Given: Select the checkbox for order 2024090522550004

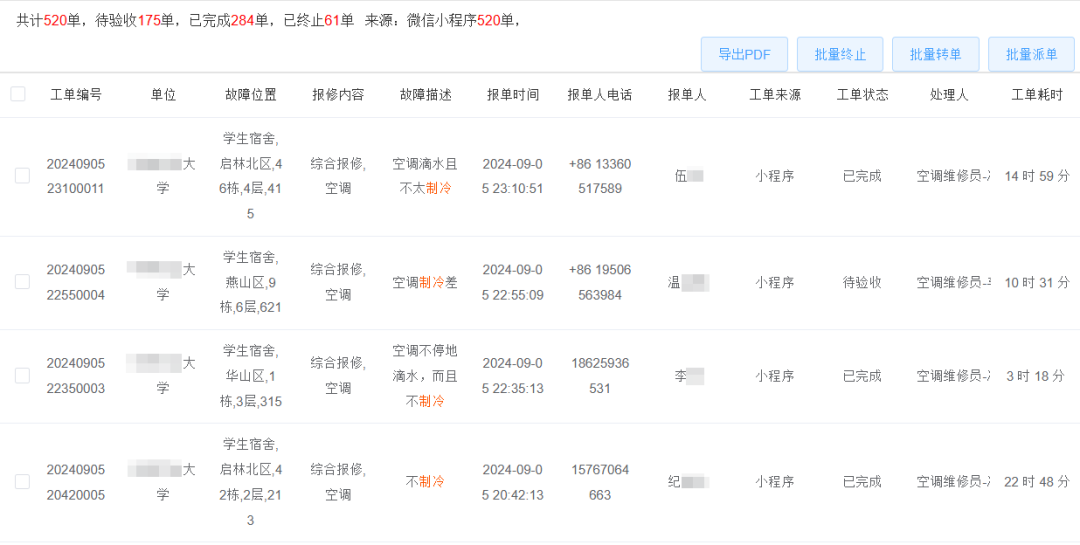Looking at the screenshot, I should click(x=22, y=282).
